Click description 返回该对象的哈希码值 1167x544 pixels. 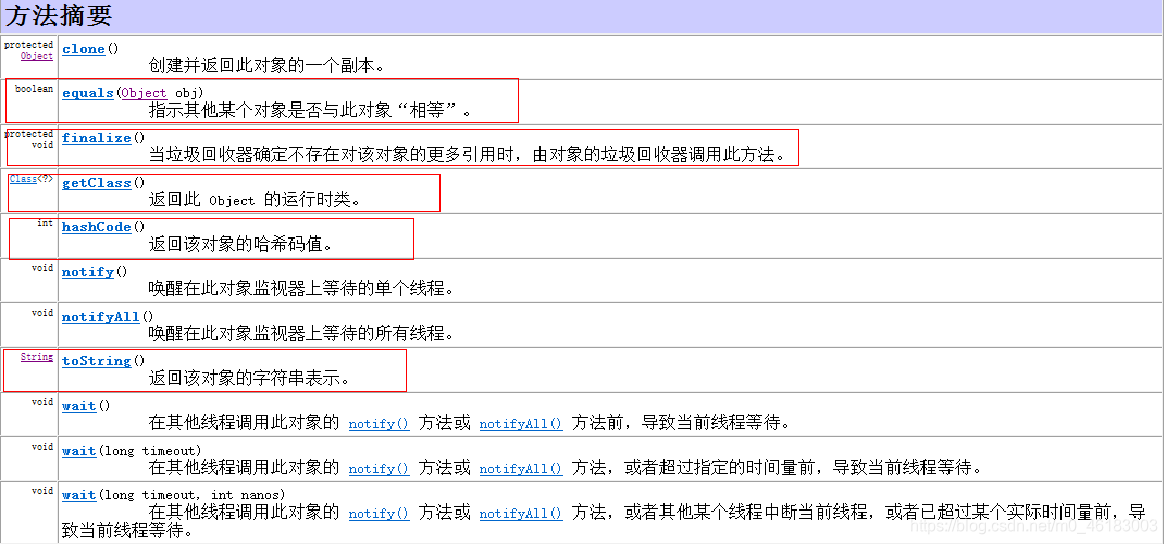coord(240,245)
